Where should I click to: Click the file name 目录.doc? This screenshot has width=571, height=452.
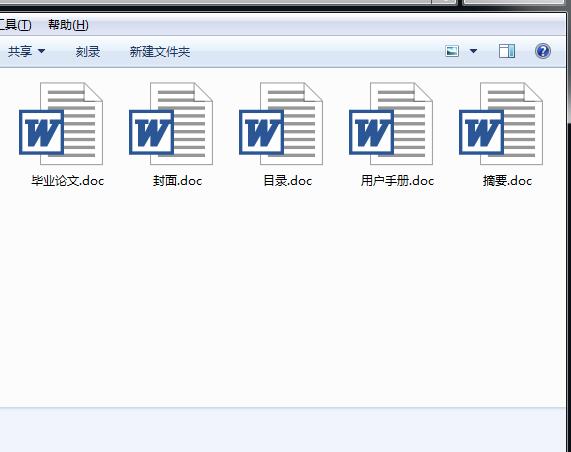pos(288,180)
